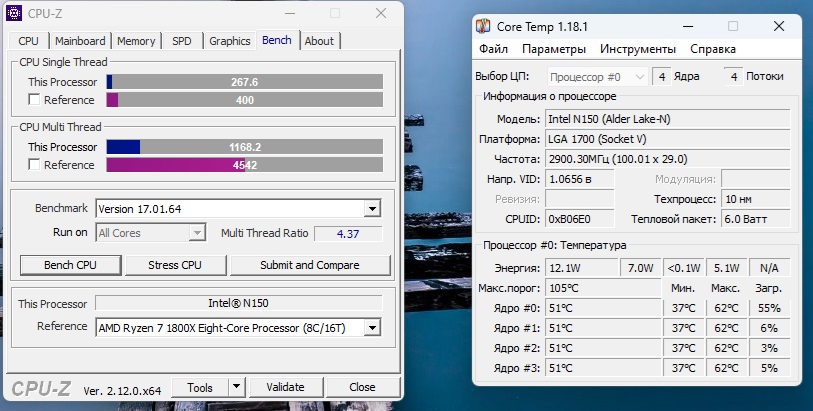
Task: Click Ядро #0 load value 55%
Action: point(769,308)
